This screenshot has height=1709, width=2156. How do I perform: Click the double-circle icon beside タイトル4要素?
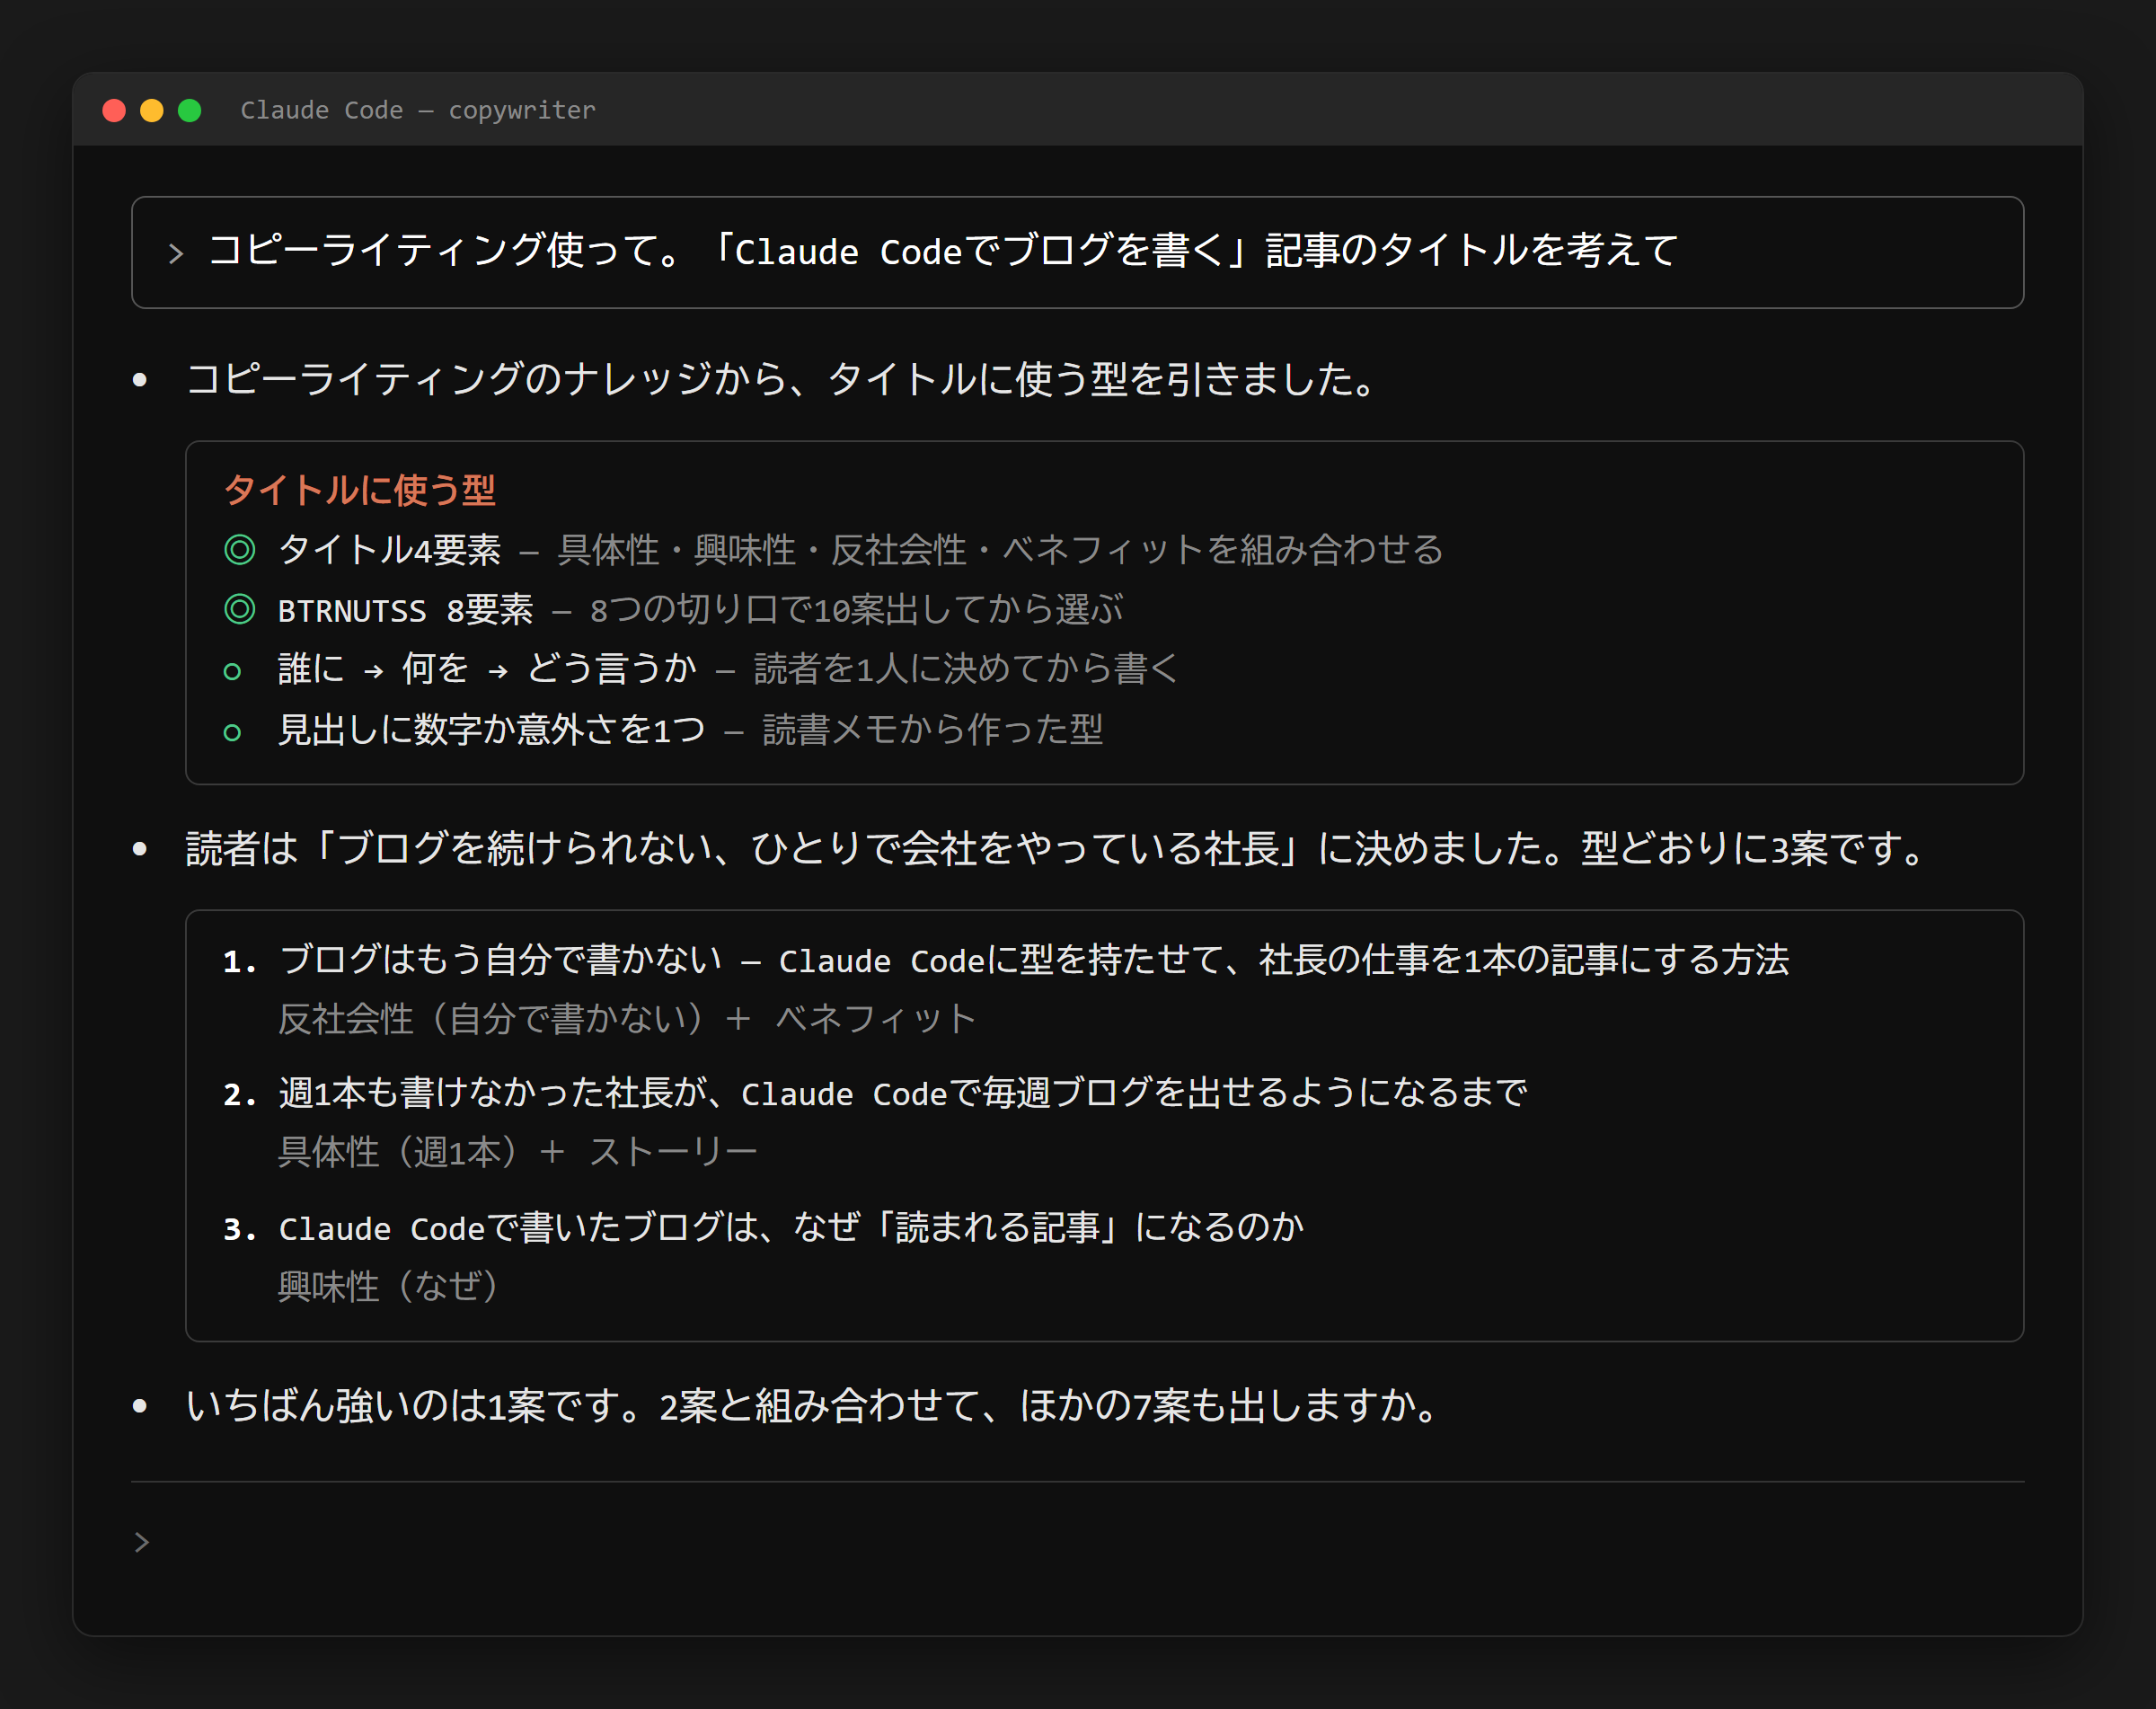point(240,550)
